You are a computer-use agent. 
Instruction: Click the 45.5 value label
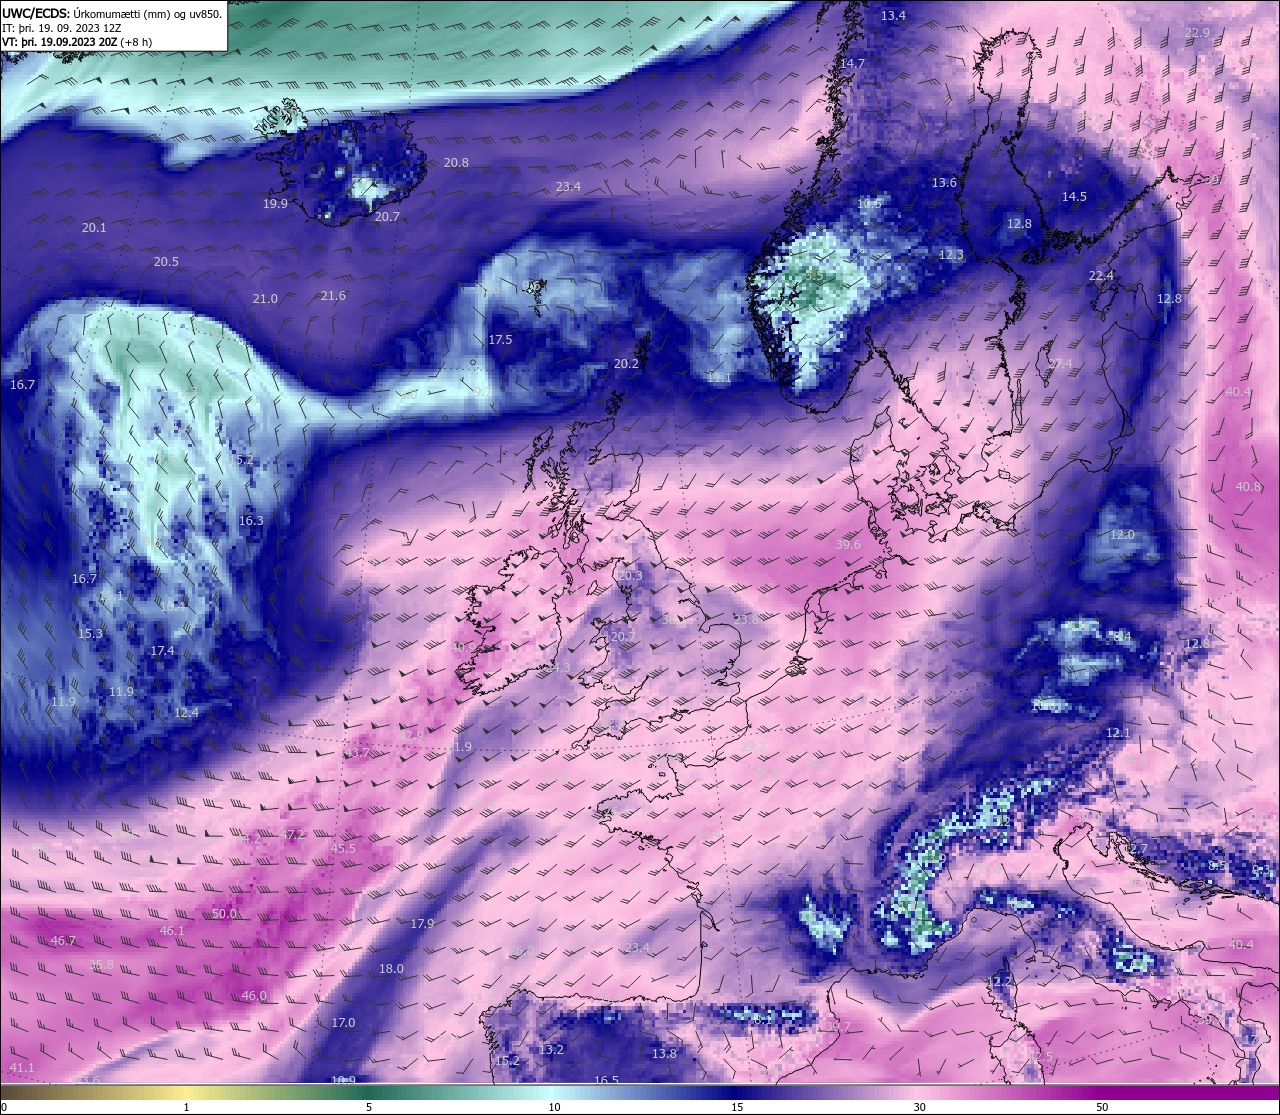pos(343,849)
